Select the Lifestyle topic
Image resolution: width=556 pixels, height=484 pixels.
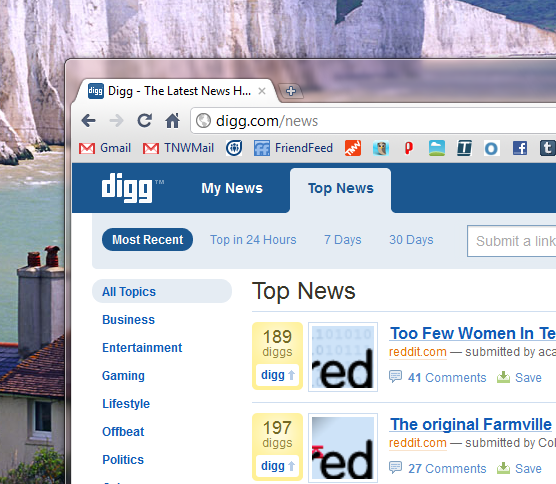point(126,404)
